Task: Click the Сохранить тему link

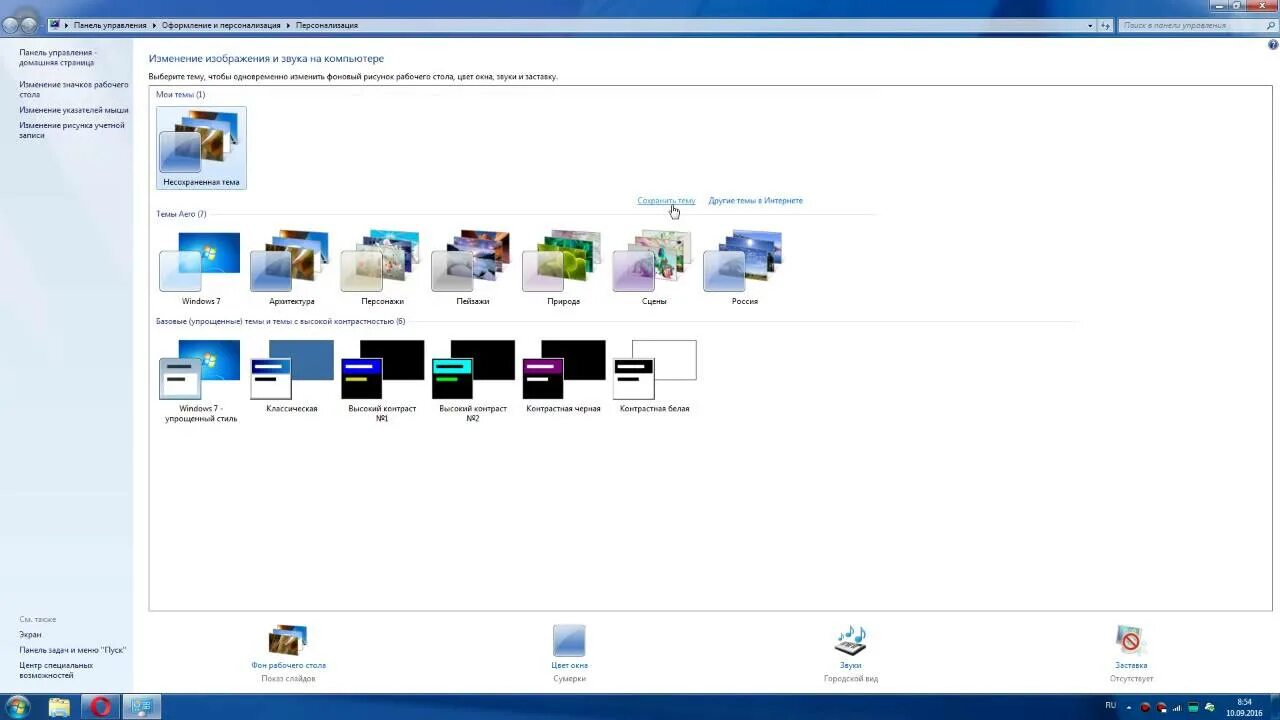Action: [x=666, y=200]
